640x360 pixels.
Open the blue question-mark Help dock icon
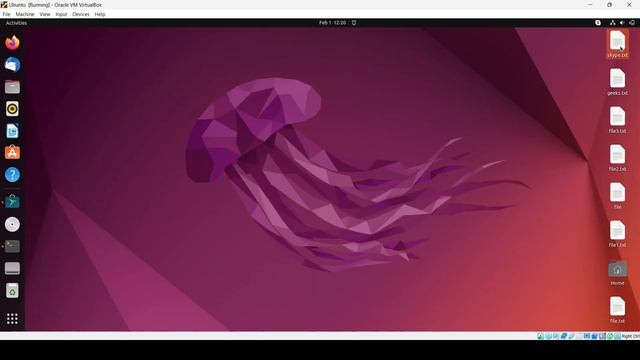12,175
